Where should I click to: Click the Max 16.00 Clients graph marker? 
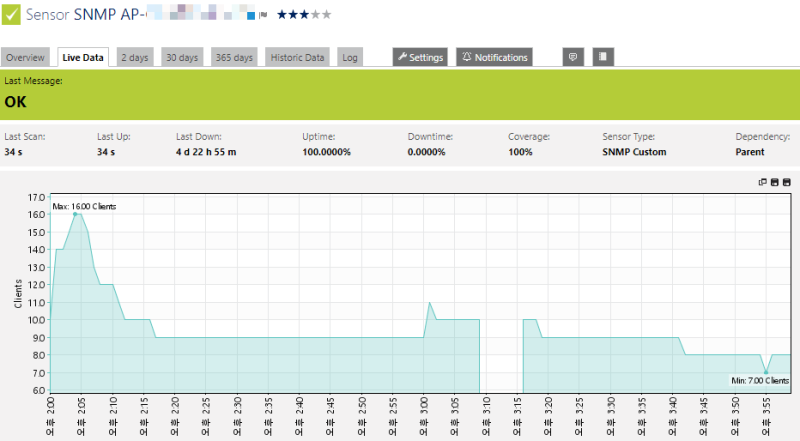[75, 214]
